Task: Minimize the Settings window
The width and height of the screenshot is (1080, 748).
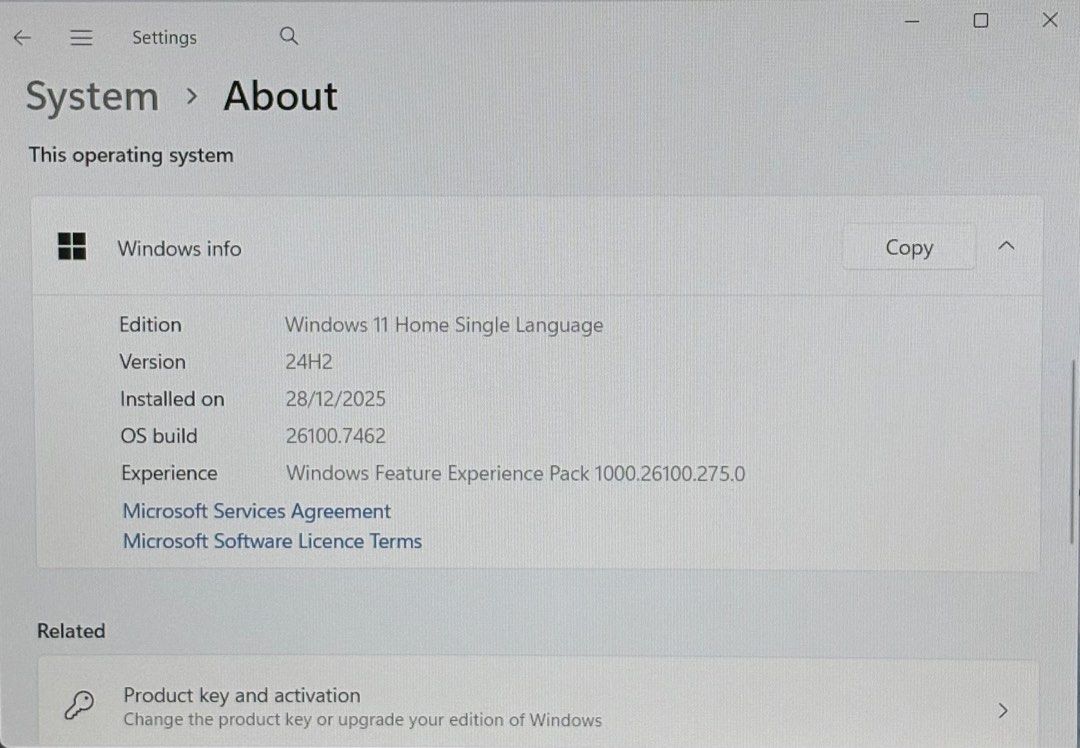Action: (x=912, y=21)
